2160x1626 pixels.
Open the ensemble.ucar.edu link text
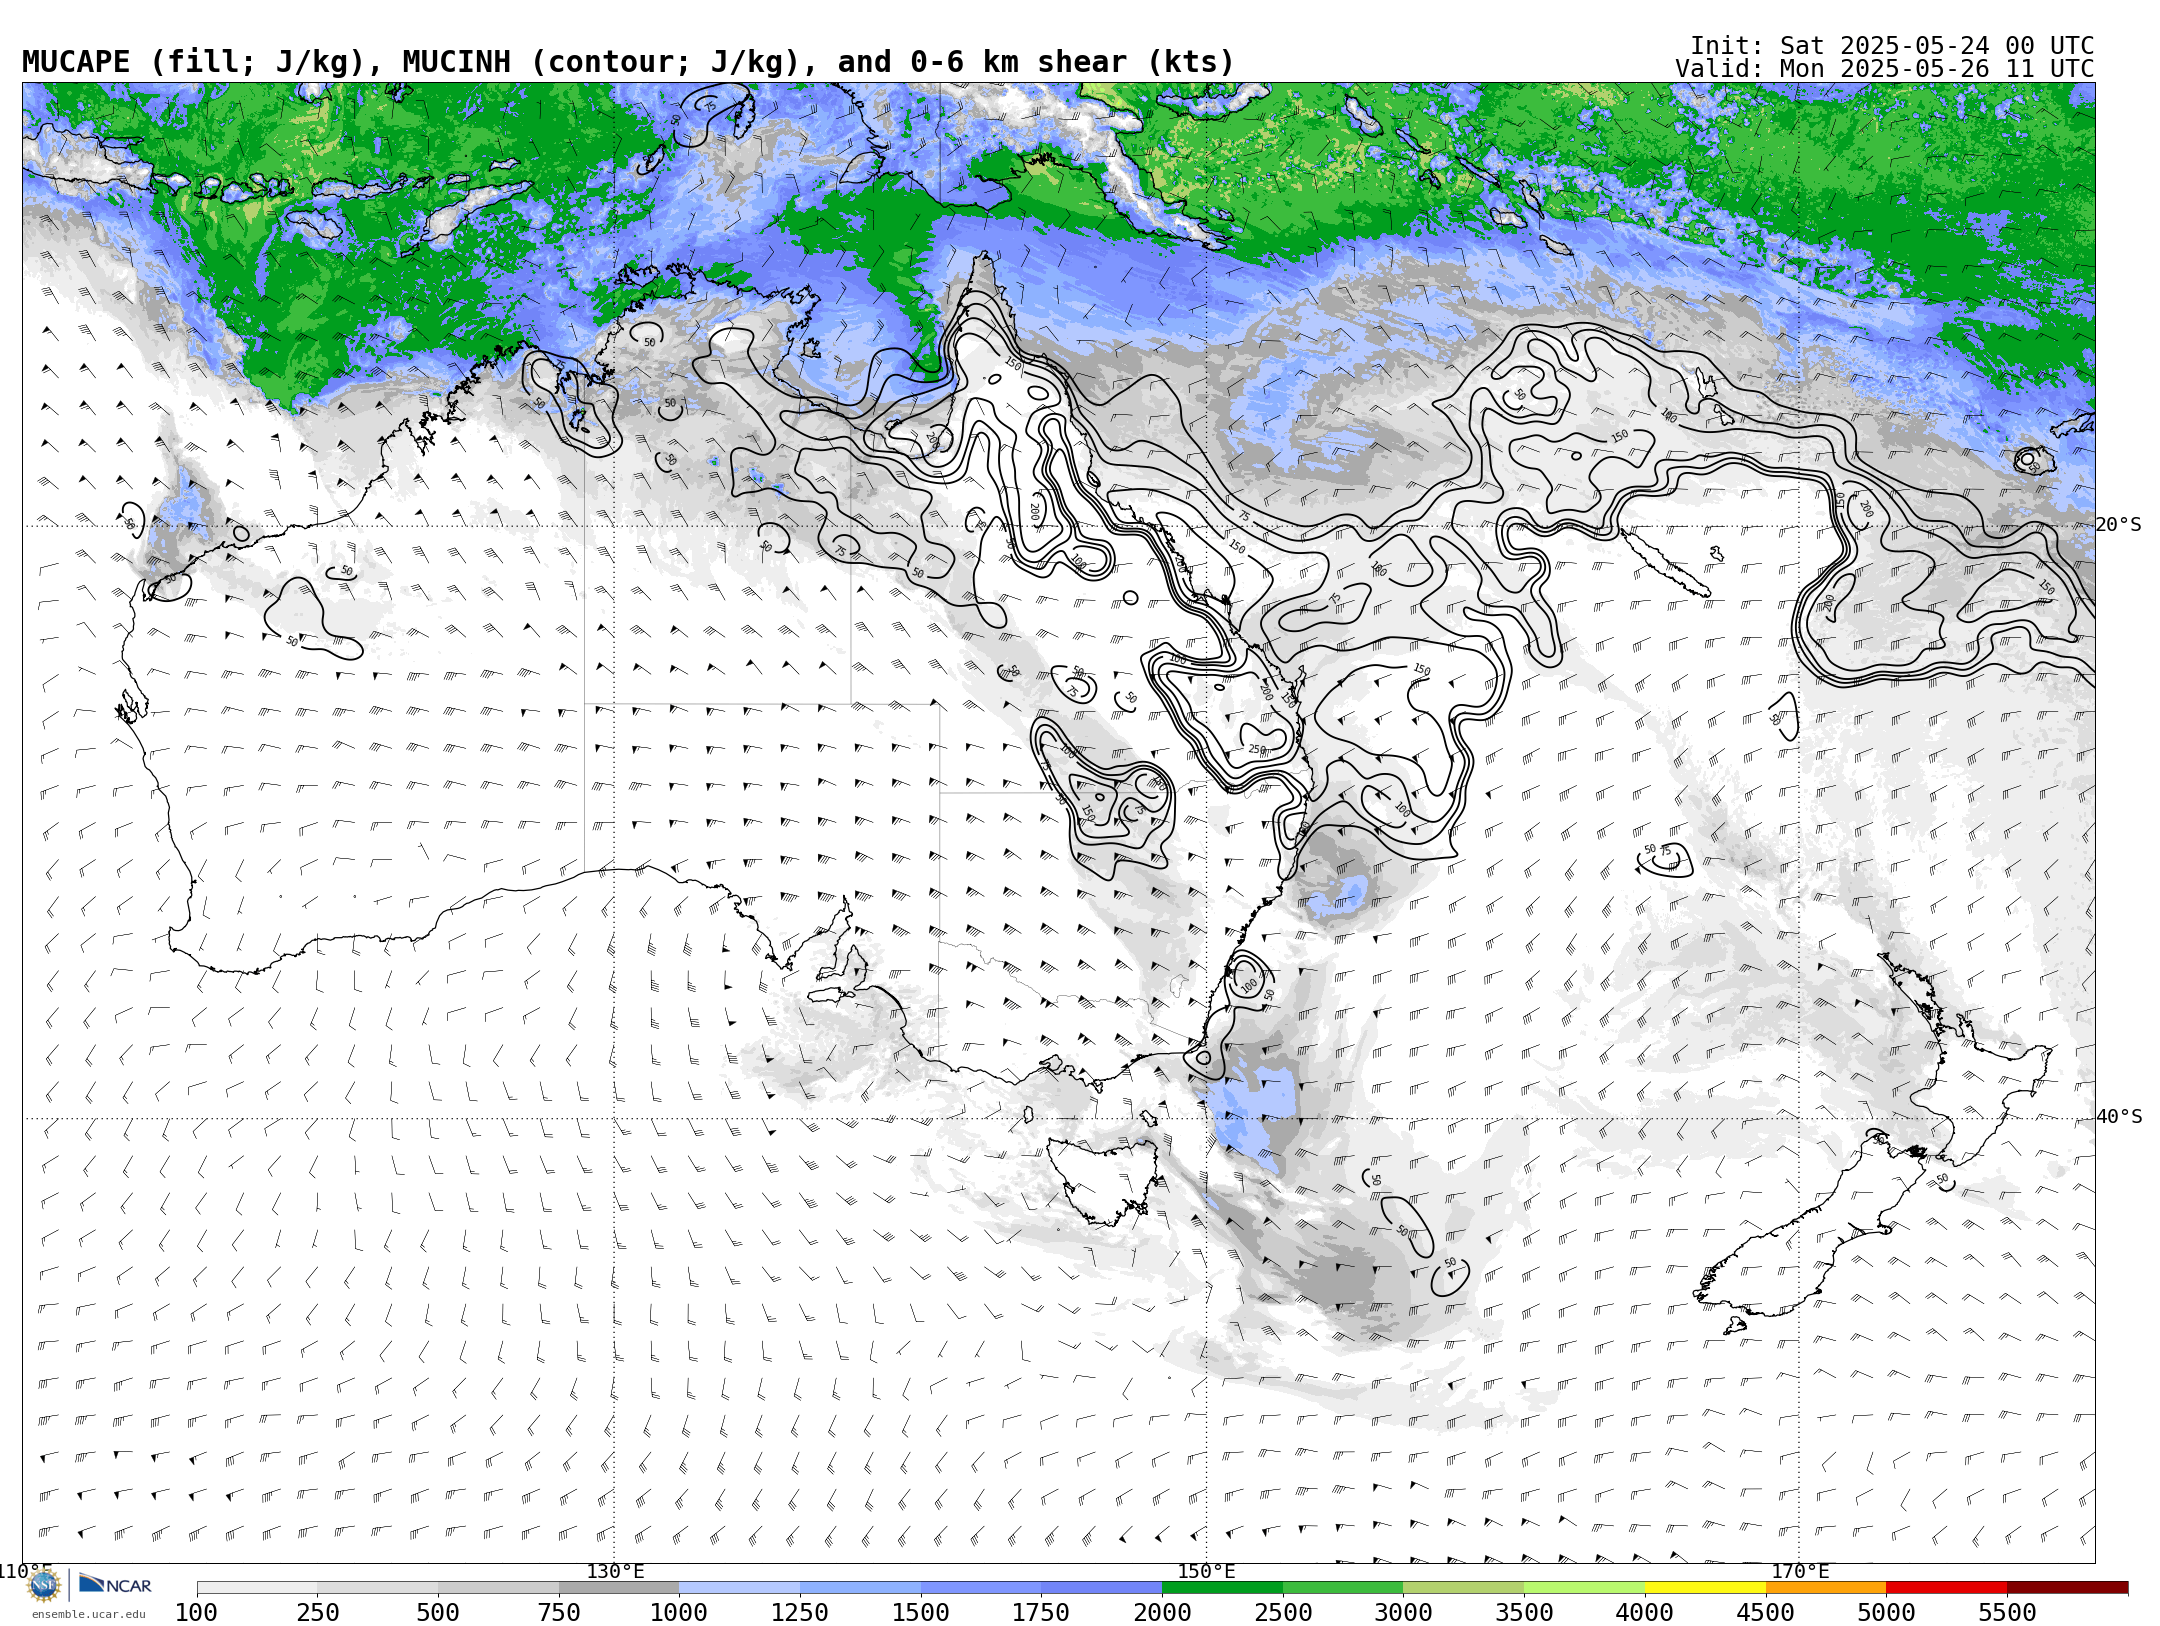coord(88,1614)
